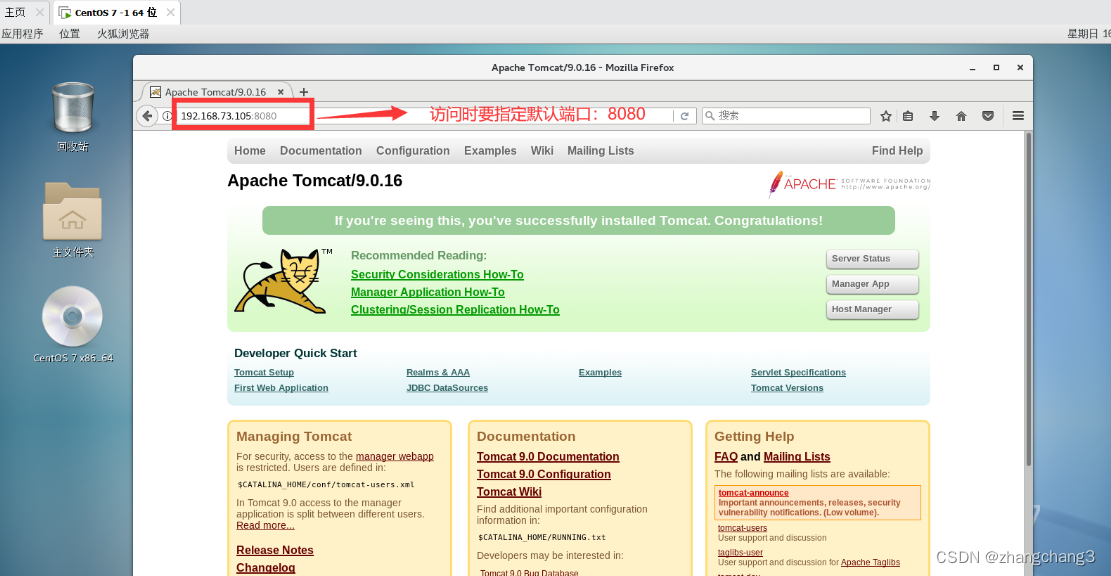Close the CentOS 7 VM tab
1111x576 pixels.
point(170,13)
